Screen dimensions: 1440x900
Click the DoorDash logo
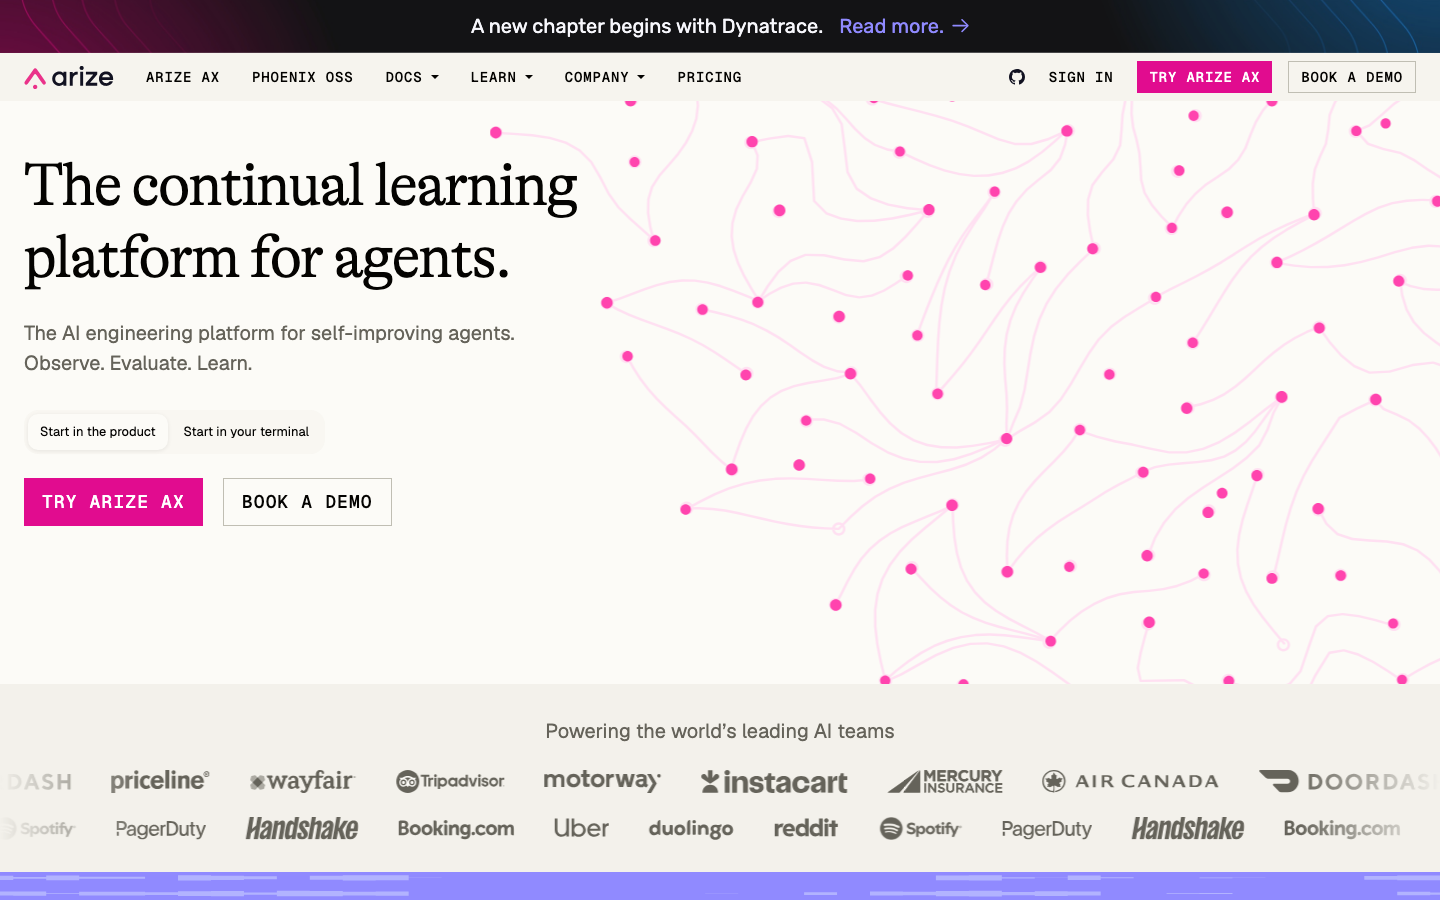(1349, 781)
